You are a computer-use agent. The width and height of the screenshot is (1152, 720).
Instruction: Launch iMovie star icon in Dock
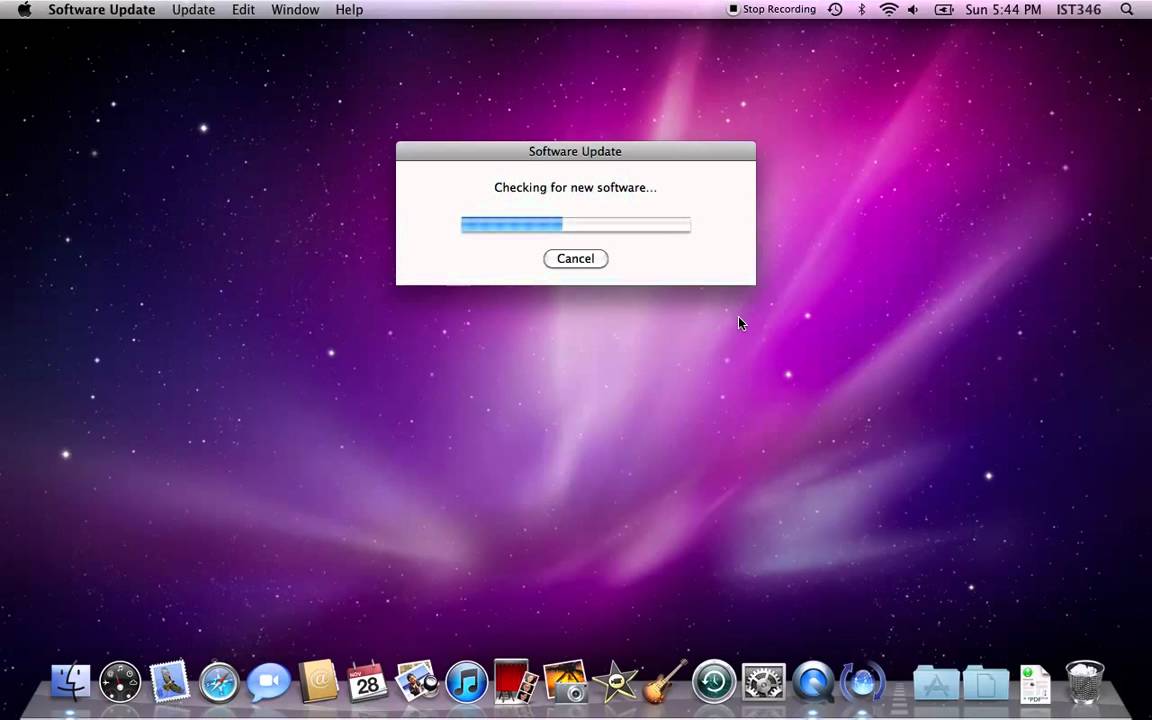(614, 683)
